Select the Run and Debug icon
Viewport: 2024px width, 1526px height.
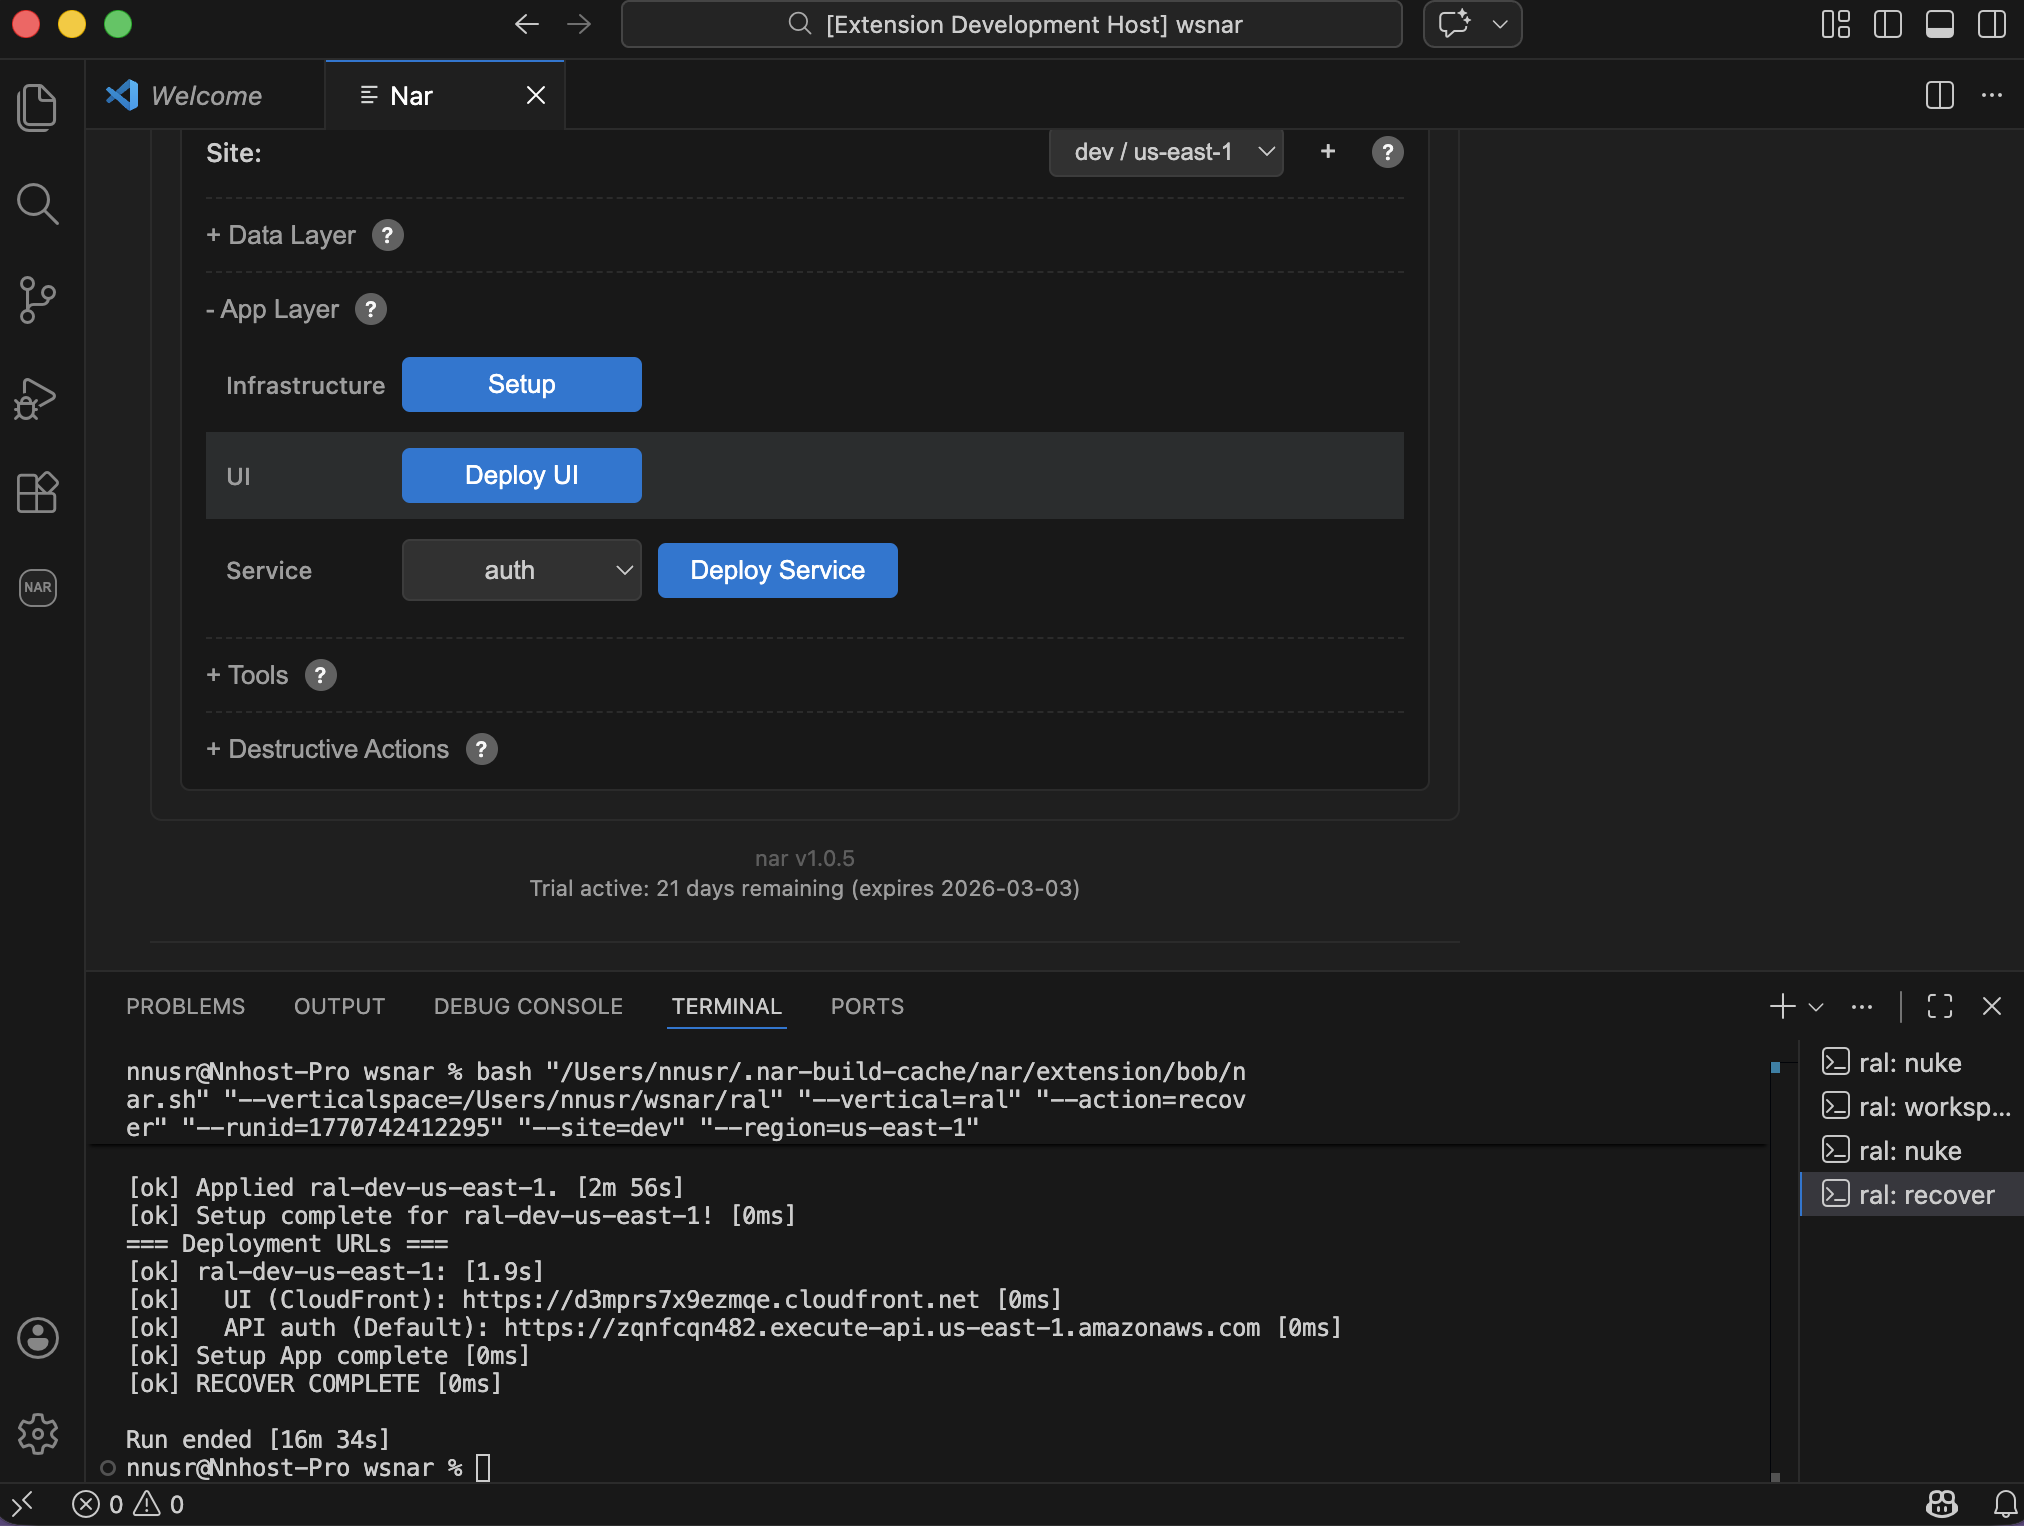pyautogui.click(x=38, y=397)
